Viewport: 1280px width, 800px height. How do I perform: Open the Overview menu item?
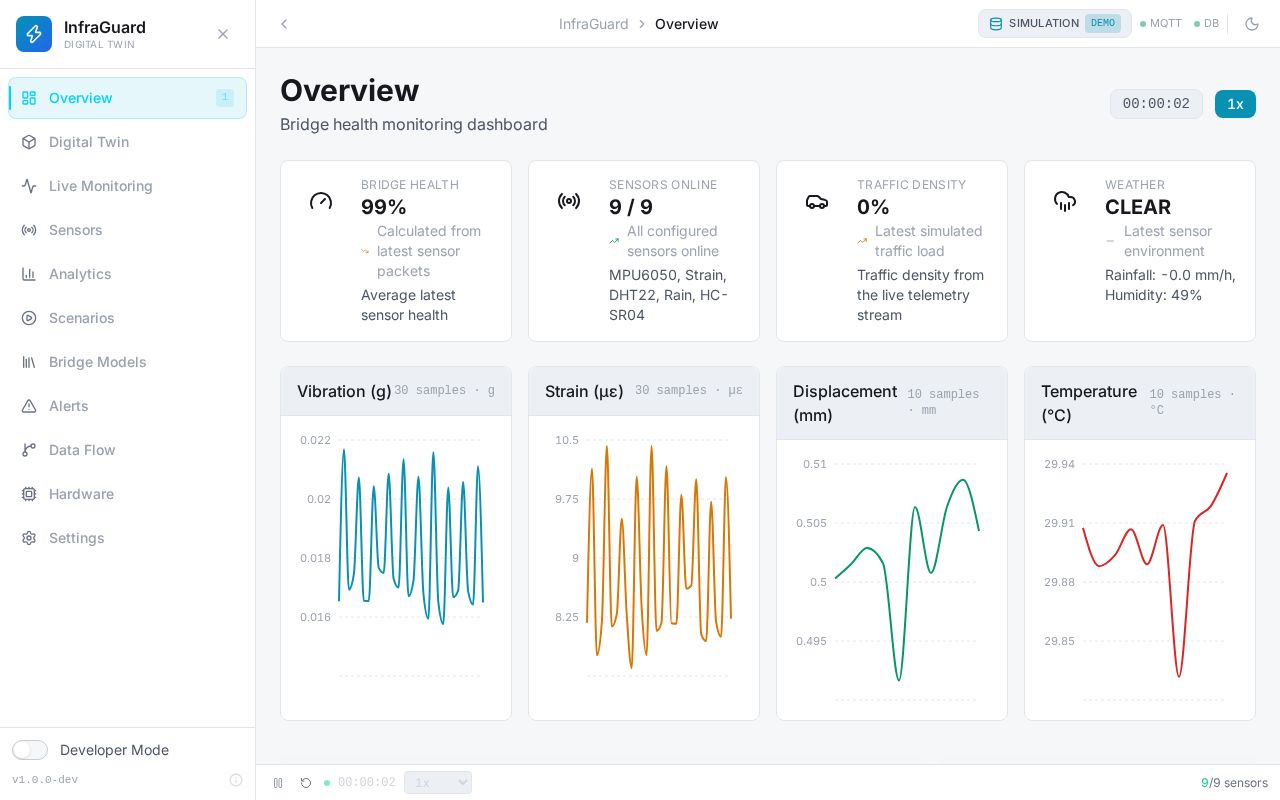pos(128,98)
